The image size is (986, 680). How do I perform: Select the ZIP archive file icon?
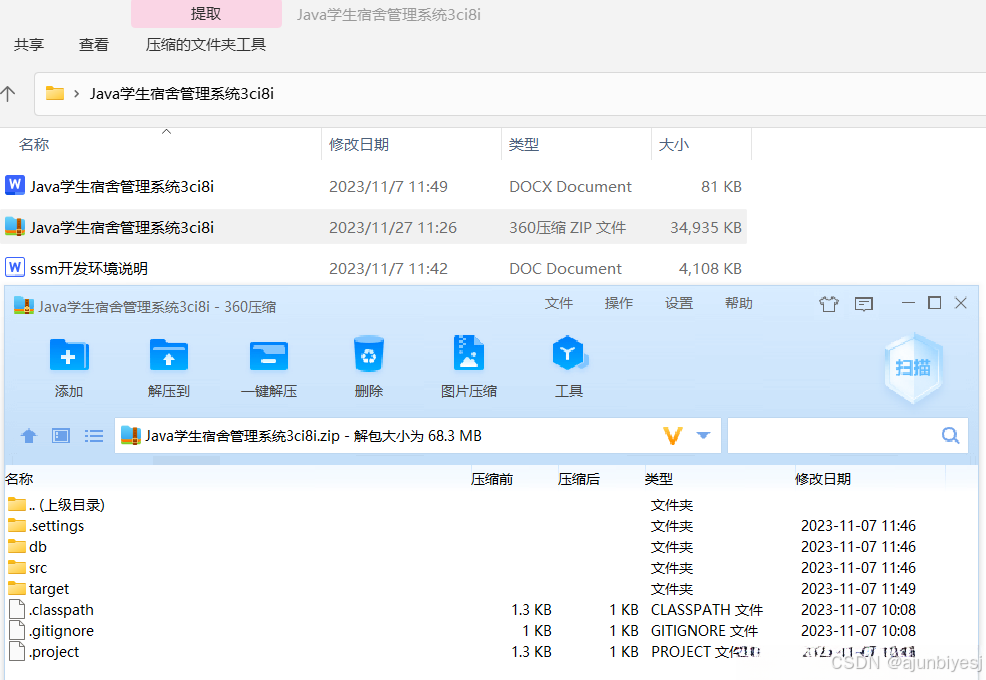pyautogui.click(x=14, y=226)
